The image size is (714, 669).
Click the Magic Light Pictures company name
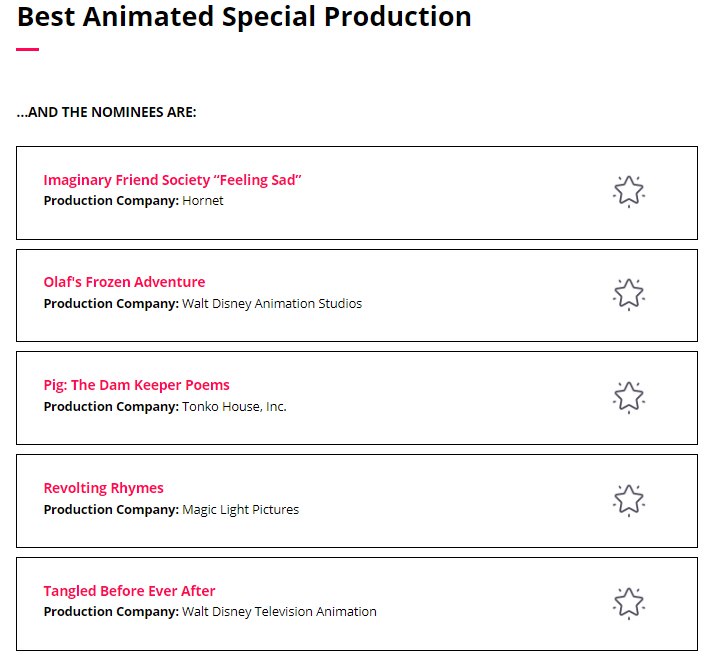240,510
